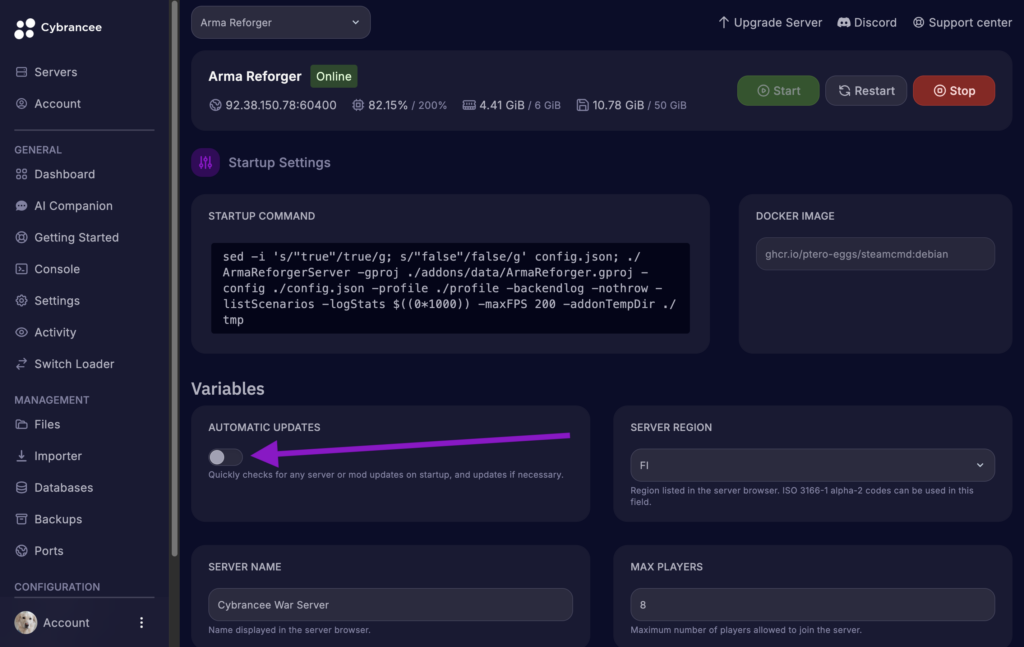
Task: Click the disk icon beside 10.78 GiB
Action: [x=582, y=104]
